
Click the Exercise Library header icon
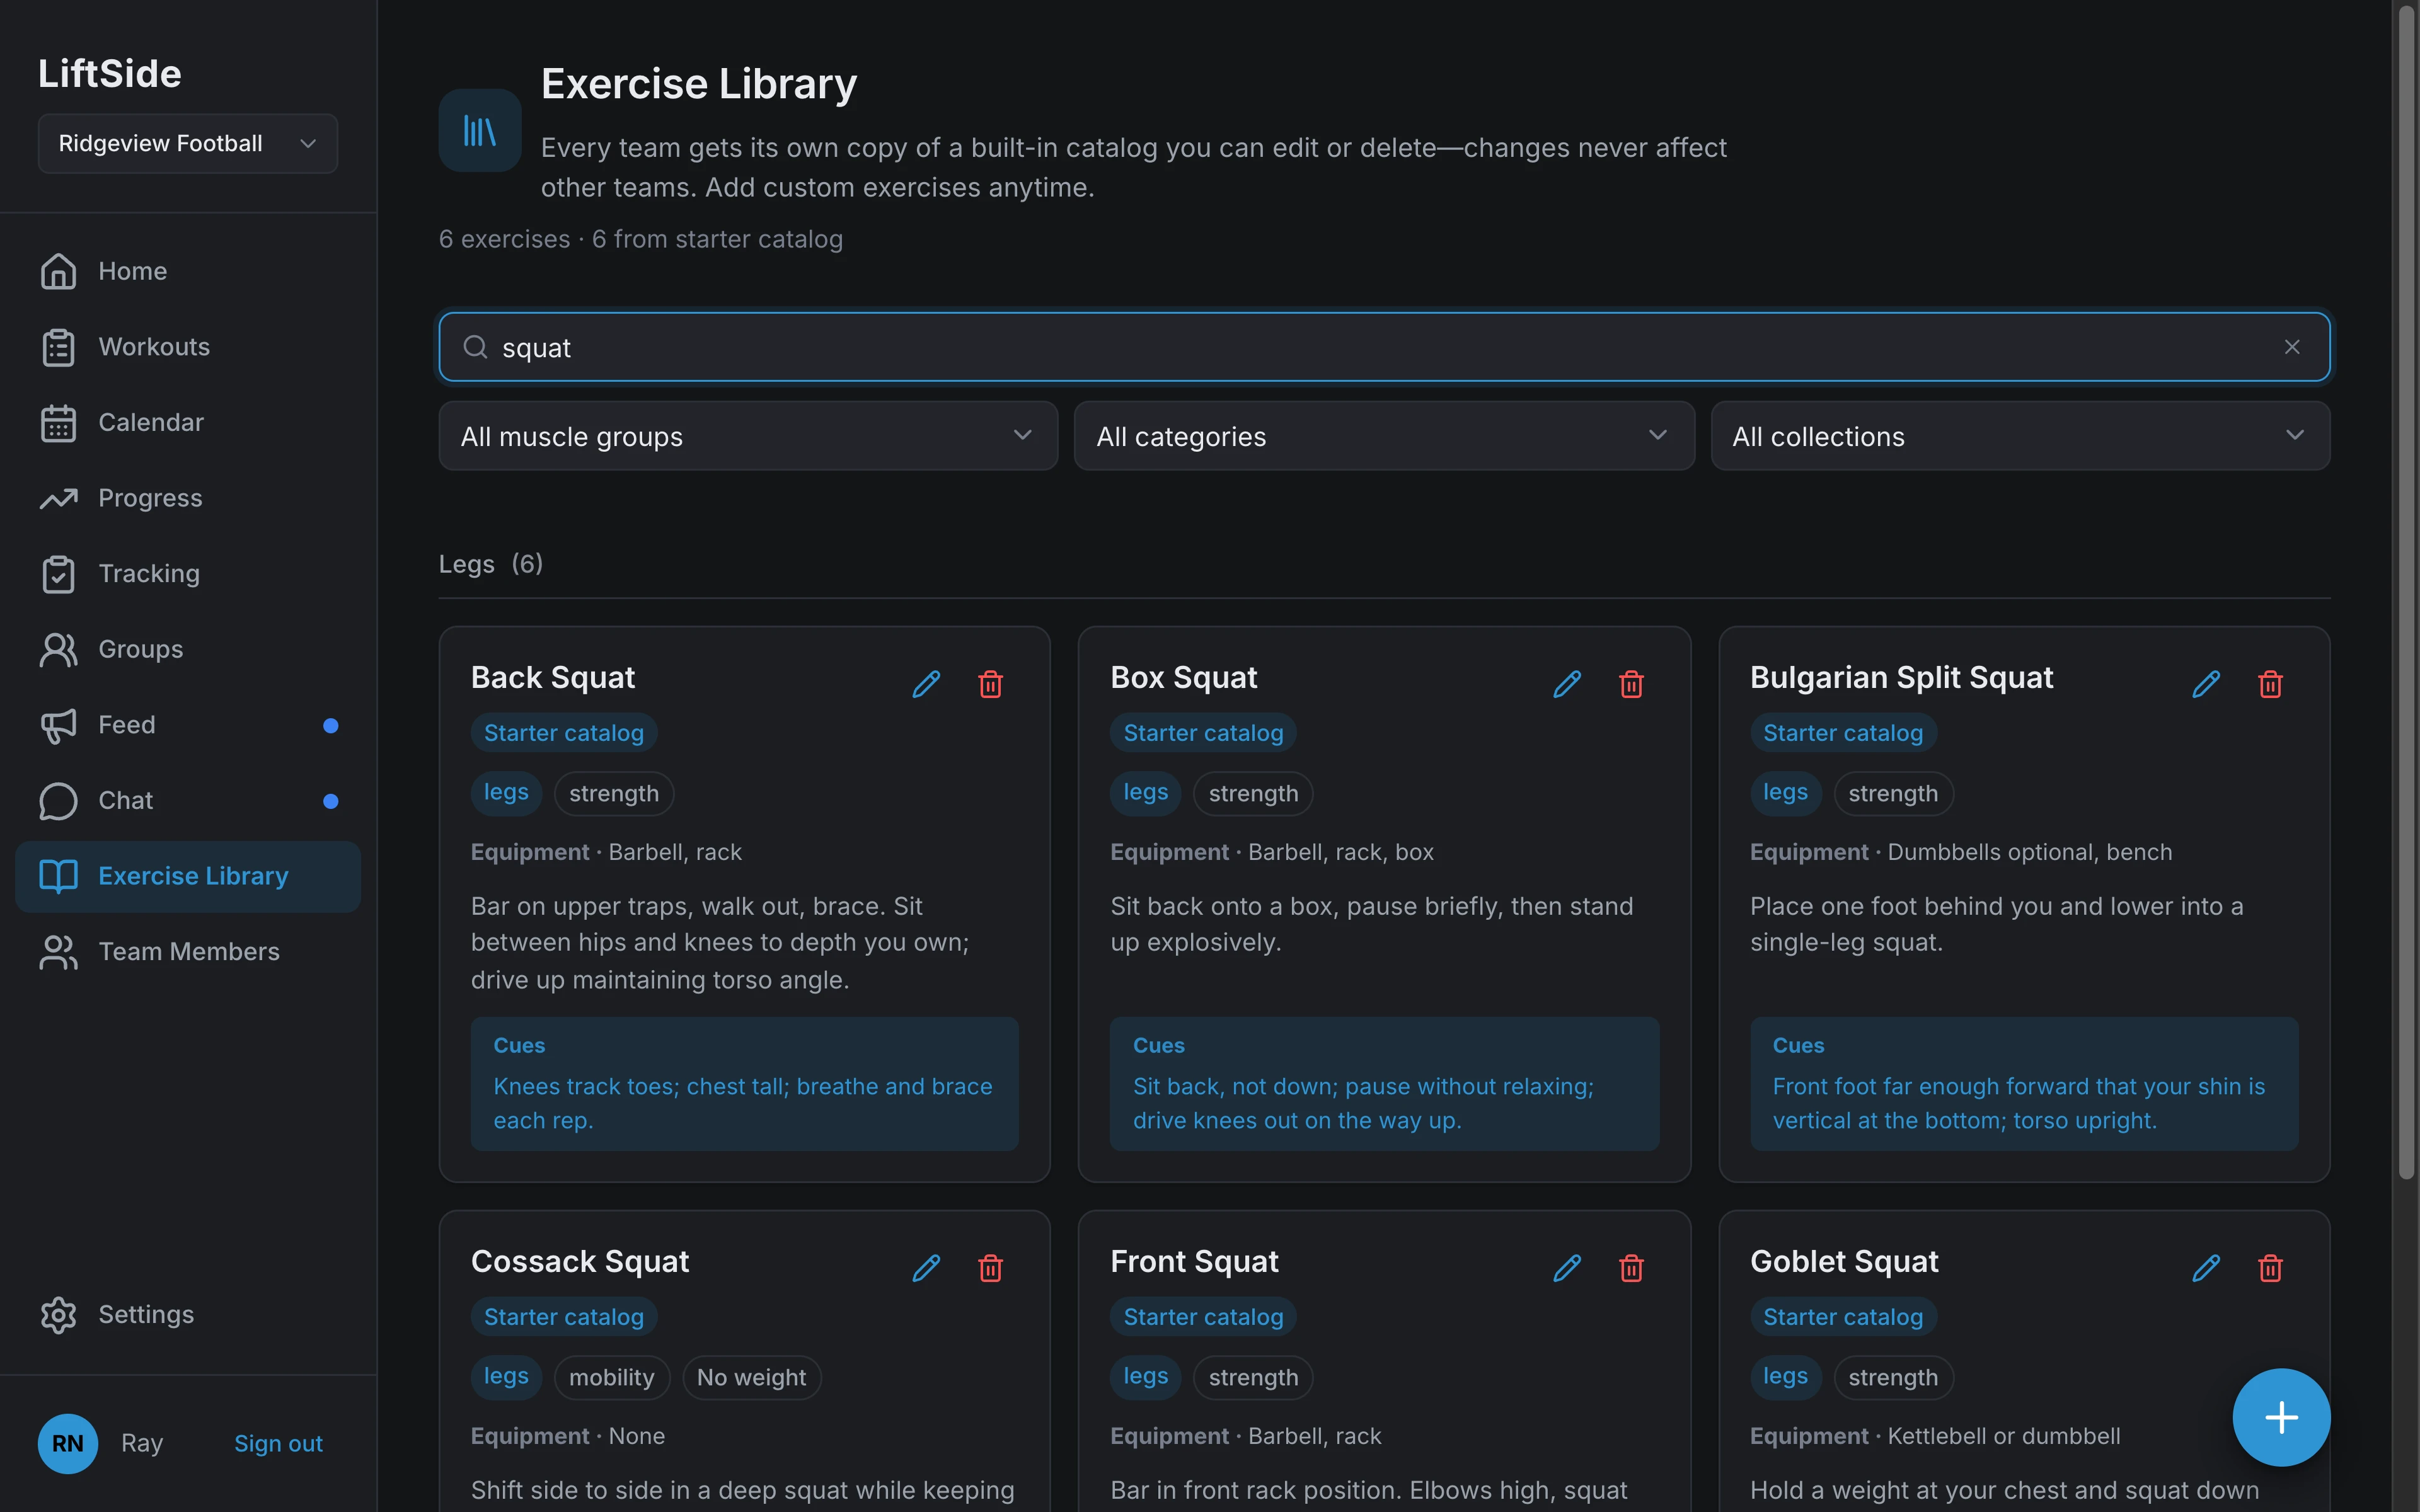click(480, 131)
